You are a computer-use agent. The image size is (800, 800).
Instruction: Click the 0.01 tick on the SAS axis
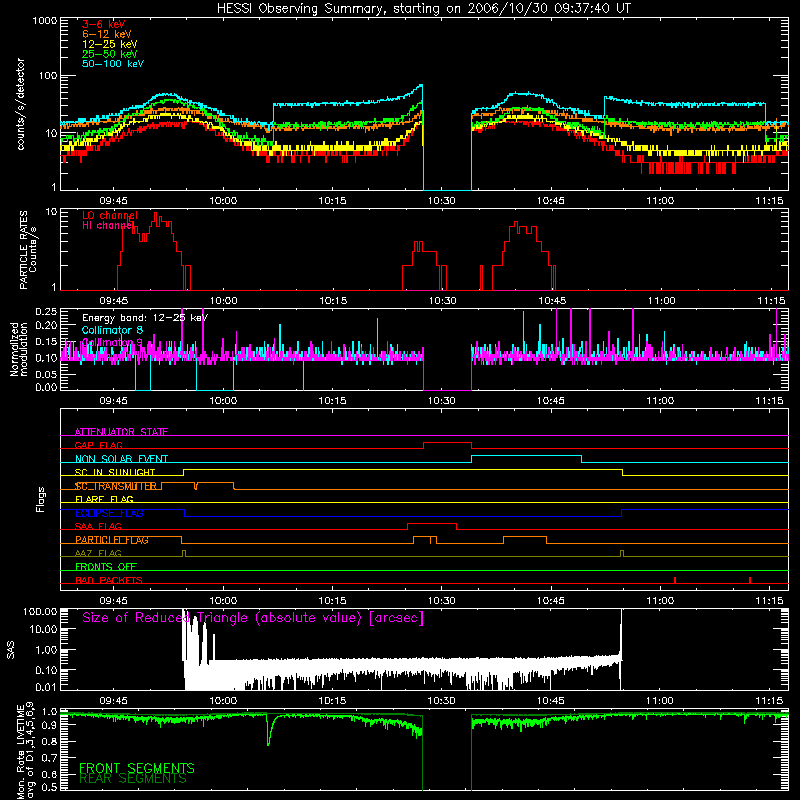pos(46,687)
